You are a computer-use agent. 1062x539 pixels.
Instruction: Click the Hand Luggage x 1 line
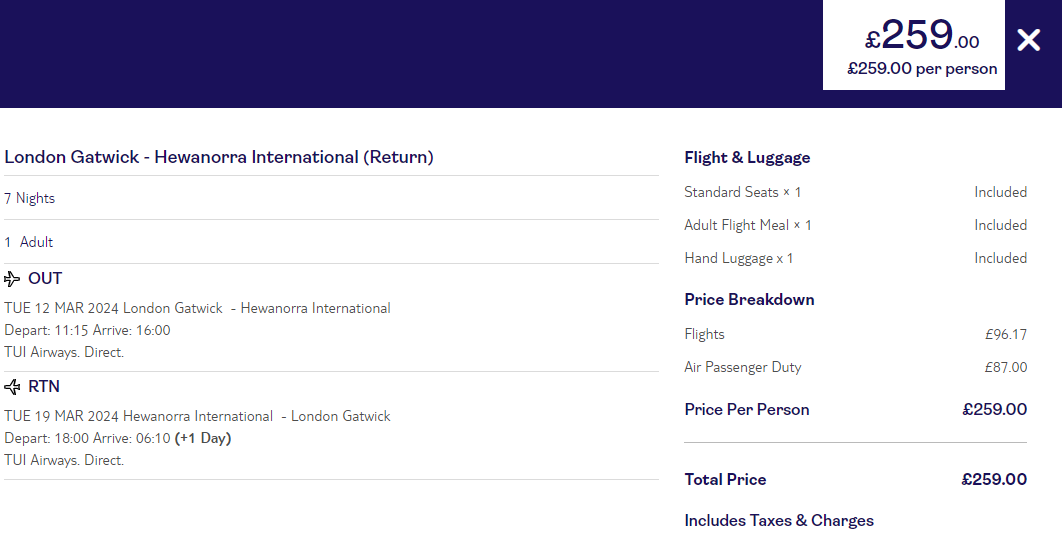click(x=855, y=259)
